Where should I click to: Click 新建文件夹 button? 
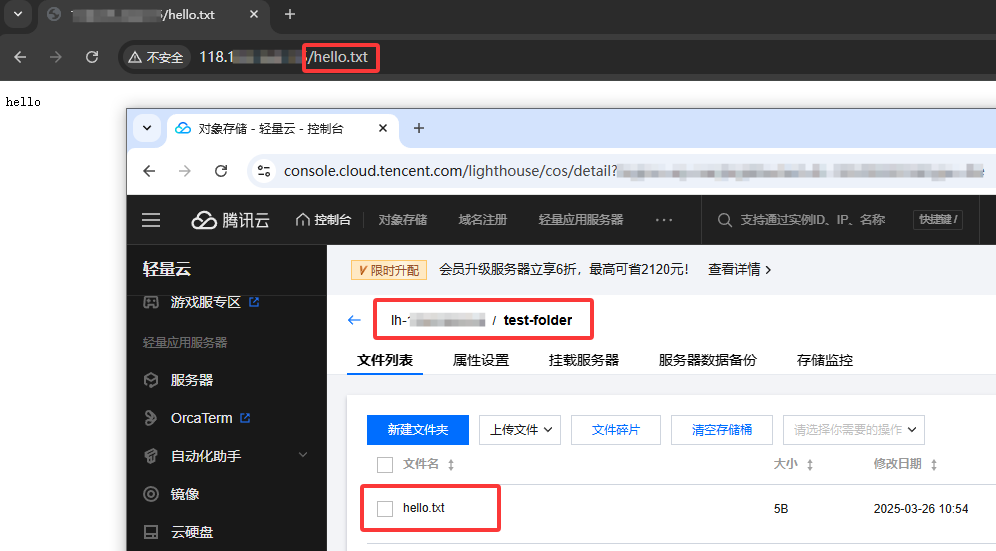tap(418, 430)
